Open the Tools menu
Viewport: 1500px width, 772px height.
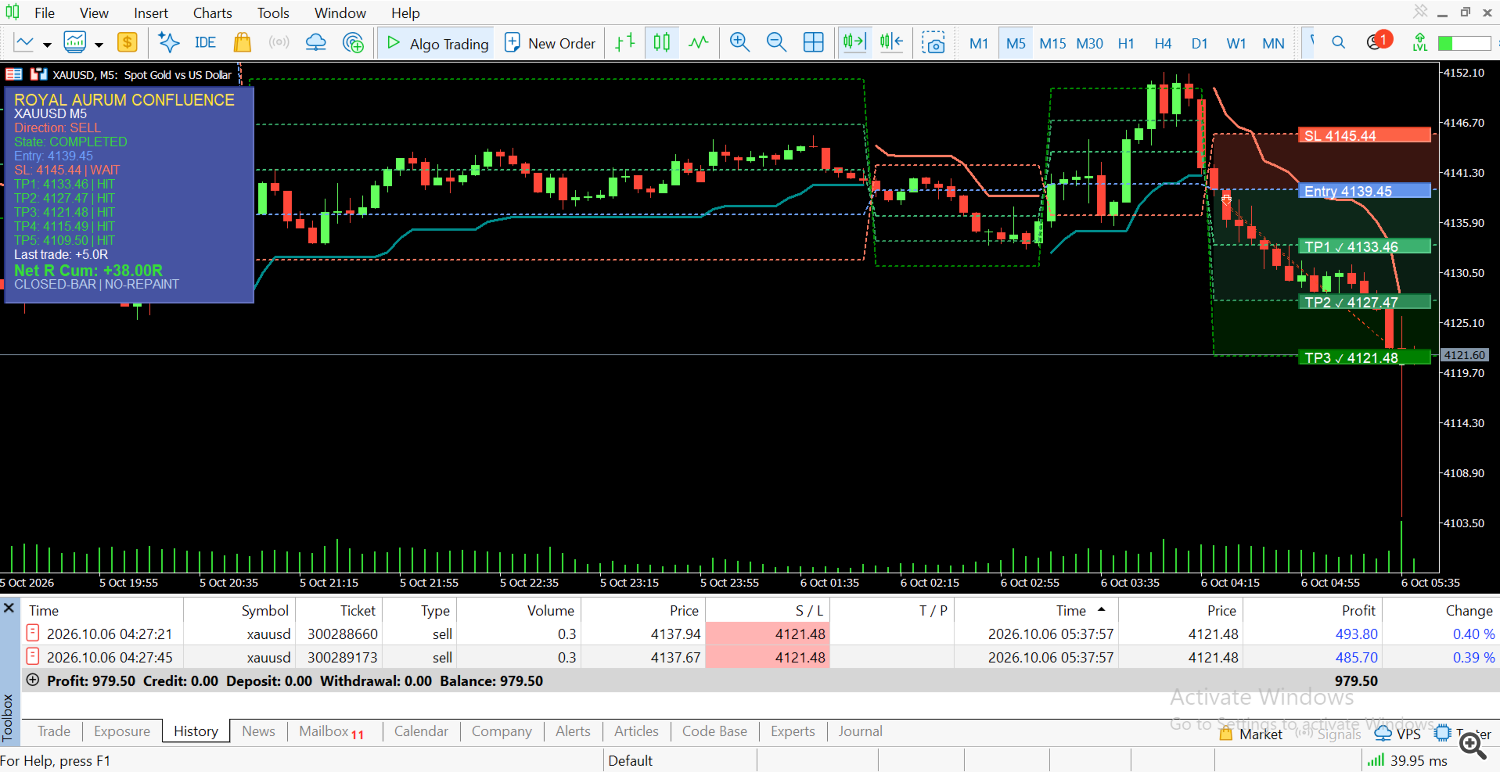273,13
